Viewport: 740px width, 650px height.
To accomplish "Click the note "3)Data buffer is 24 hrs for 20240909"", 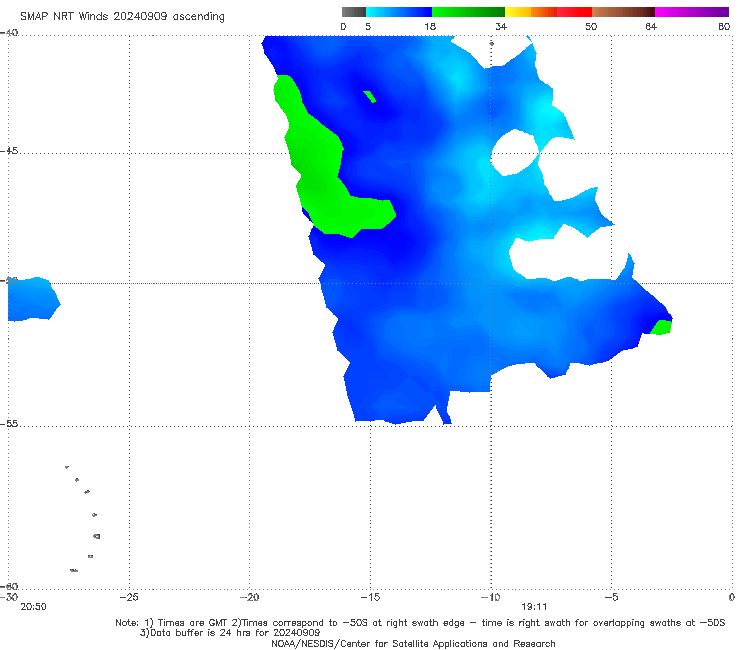I will [230, 633].
